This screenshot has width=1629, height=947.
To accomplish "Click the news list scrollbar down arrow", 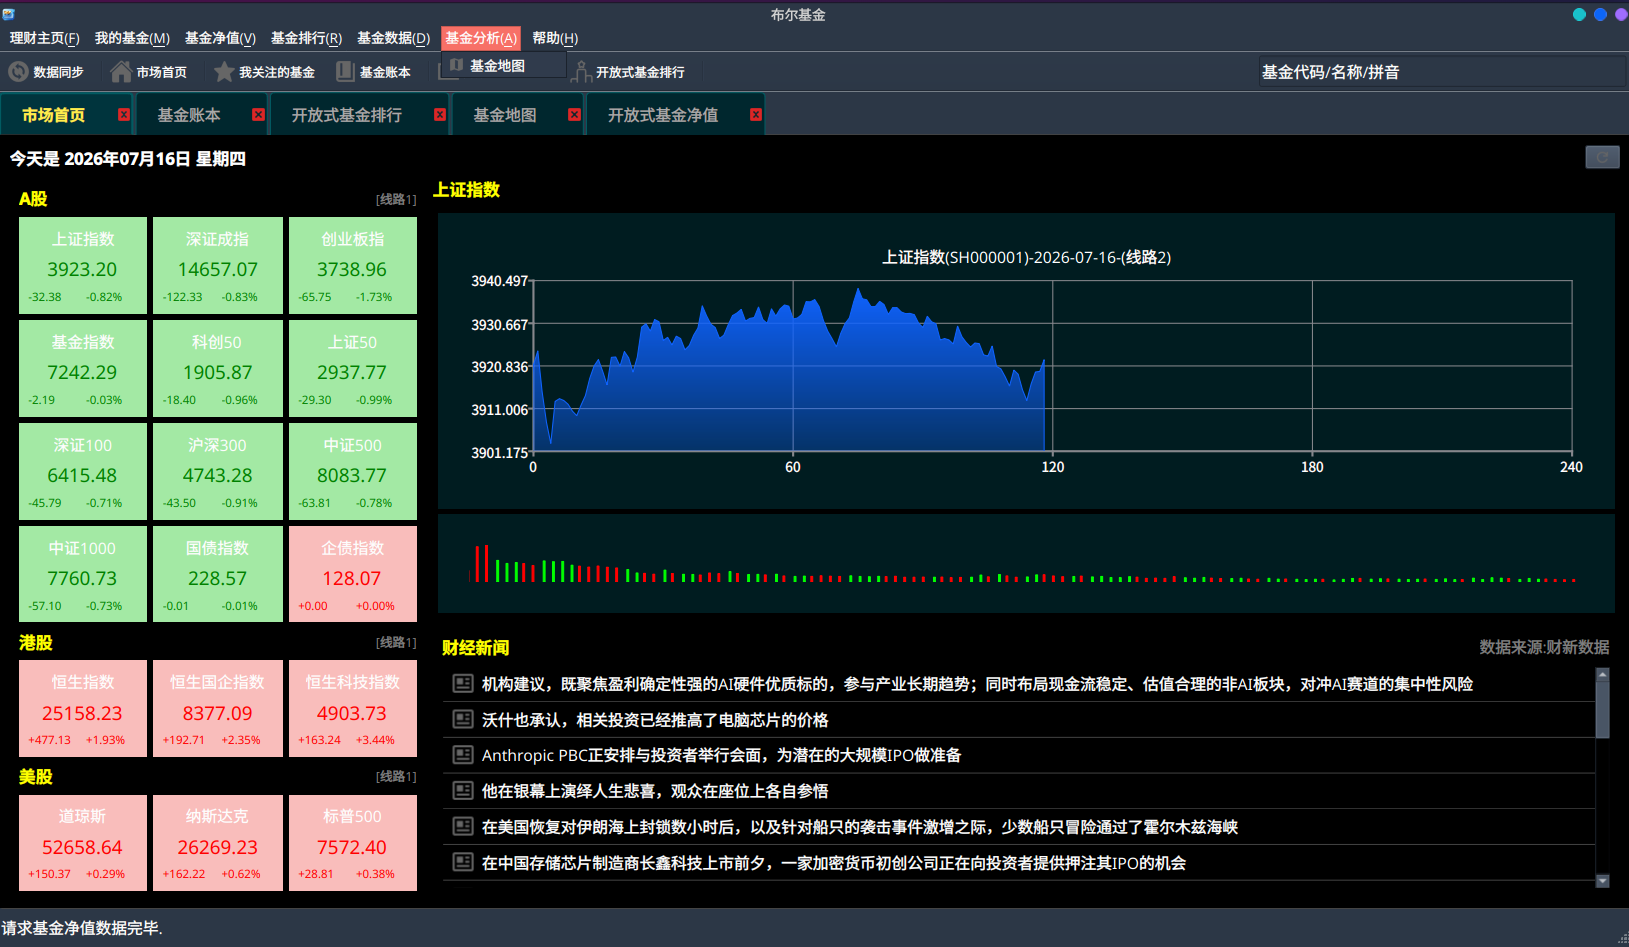I will click(1602, 881).
